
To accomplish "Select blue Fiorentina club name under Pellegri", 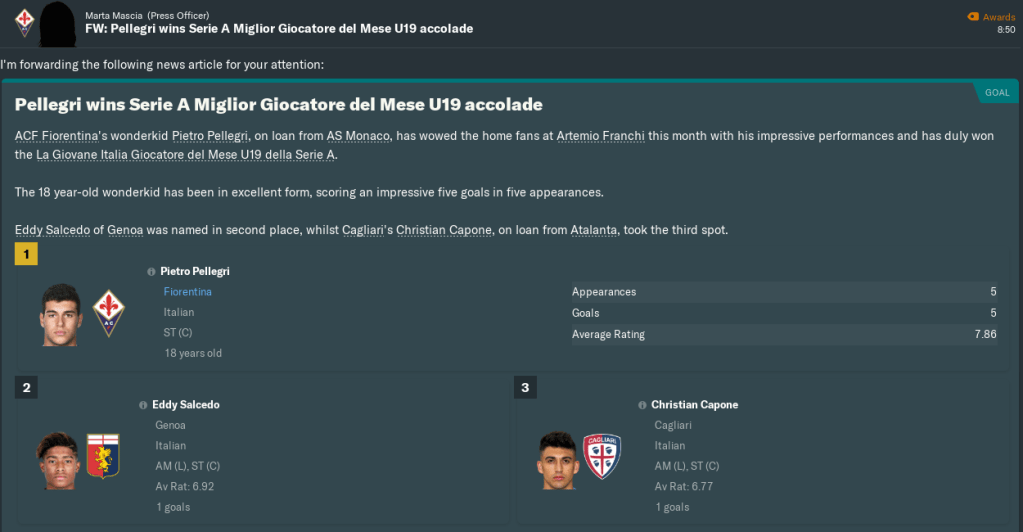I will (187, 292).
